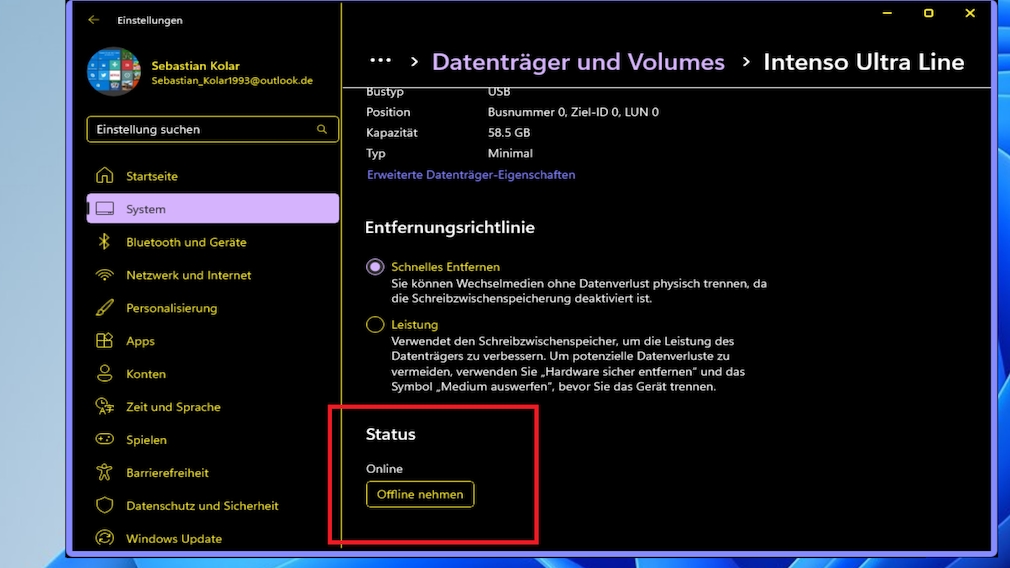
Task: Click the Startseite house icon
Action: pyautogui.click(x=104, y=175)
